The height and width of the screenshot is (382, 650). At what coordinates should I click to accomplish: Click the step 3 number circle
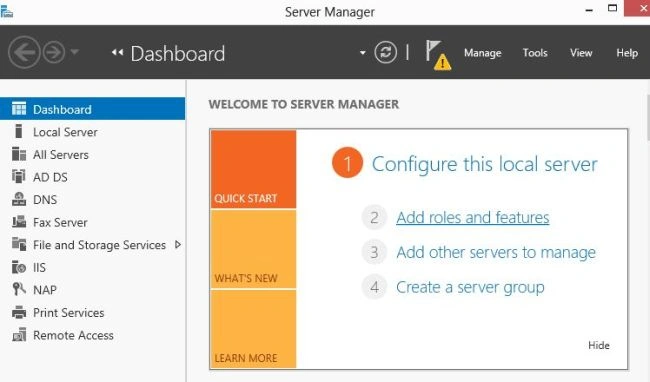pos(374,252)
